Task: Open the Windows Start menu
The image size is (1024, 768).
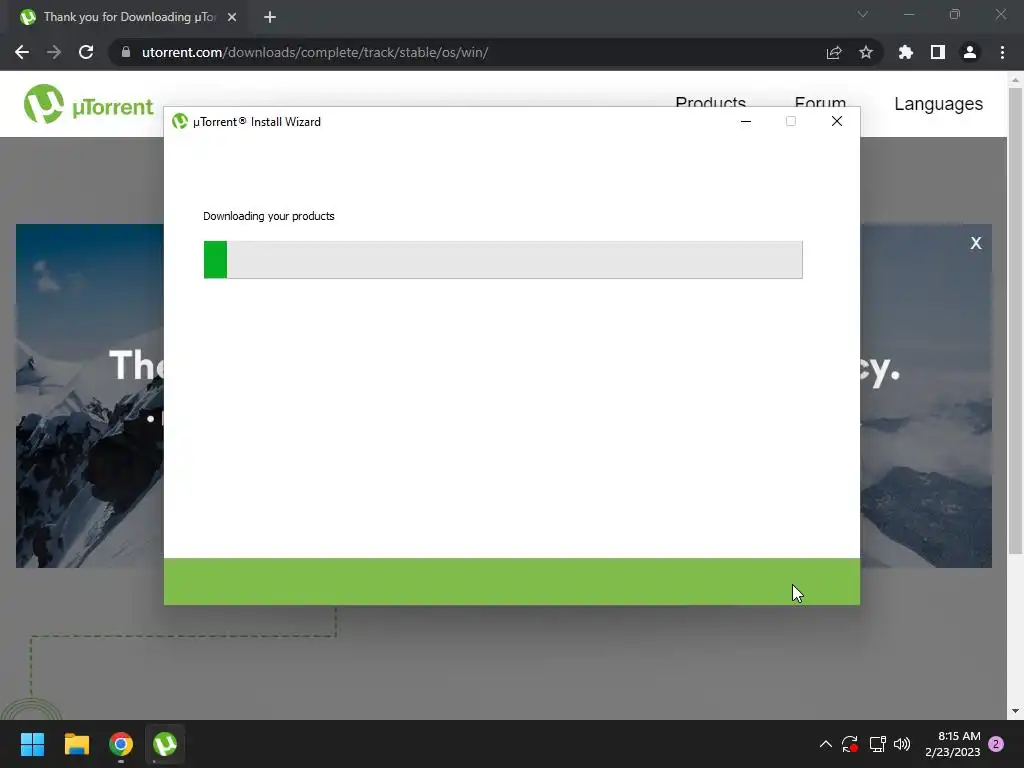Action: (32, 744)
